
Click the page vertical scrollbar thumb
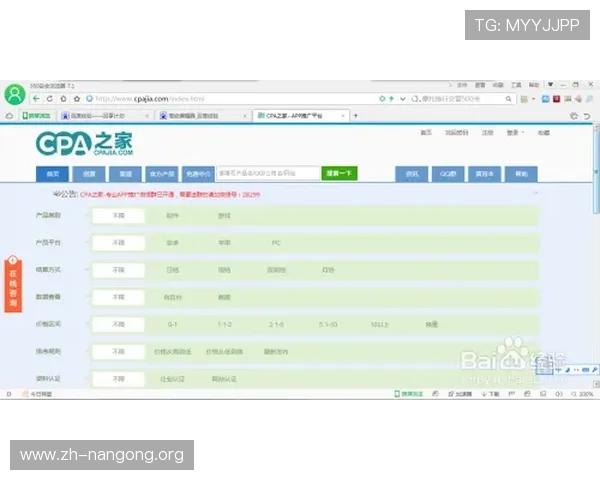click(596, 170)
